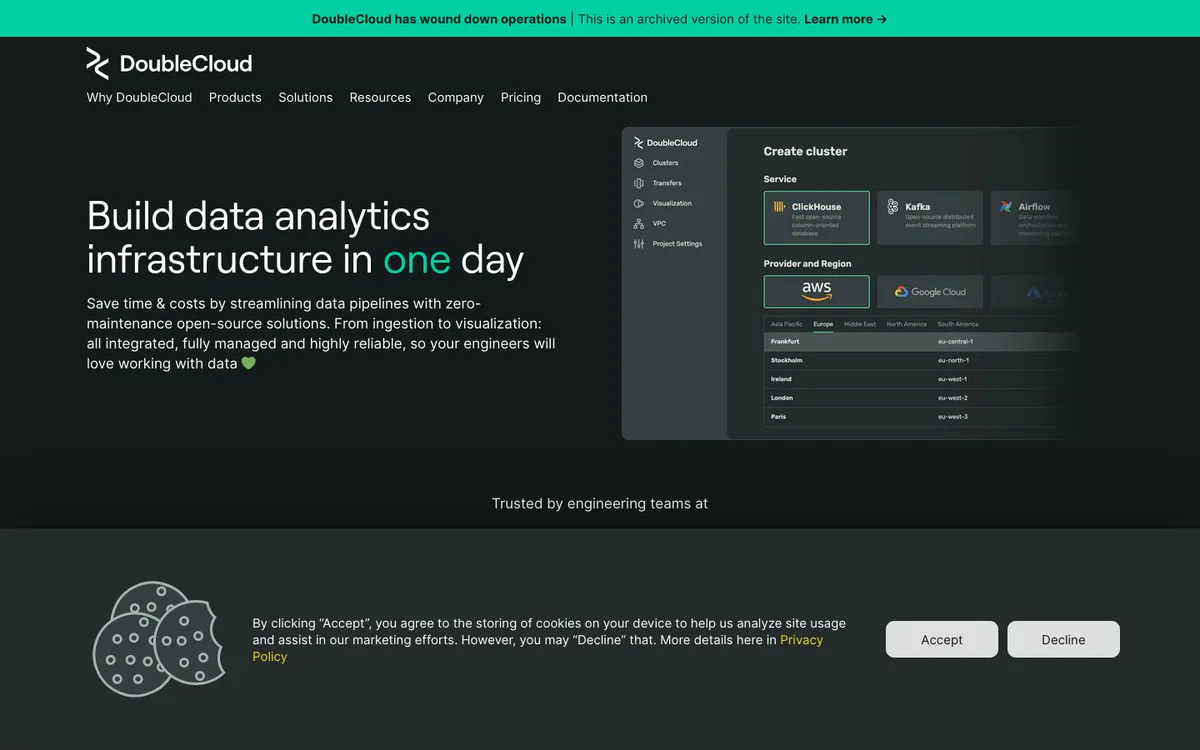1200x750 pixels.
Task: Select the VPC network icon
Action: [x=639, y=224]
